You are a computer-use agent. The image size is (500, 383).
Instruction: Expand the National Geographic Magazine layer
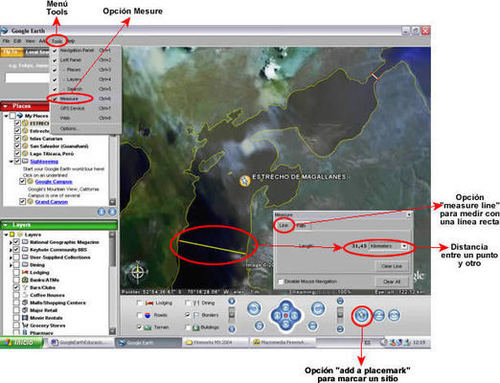10,242
